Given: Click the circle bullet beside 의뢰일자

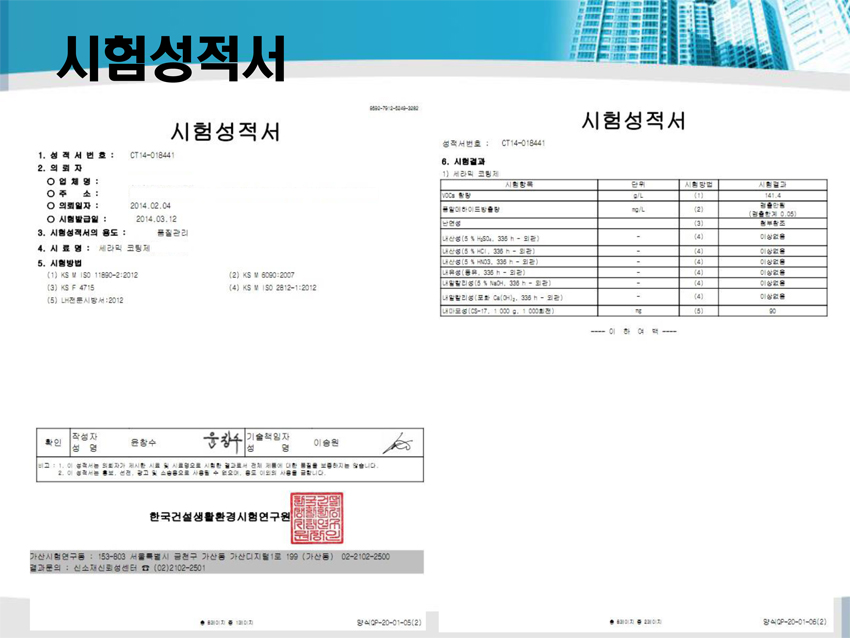Looking at the screenshot, I should pos(50,205).
